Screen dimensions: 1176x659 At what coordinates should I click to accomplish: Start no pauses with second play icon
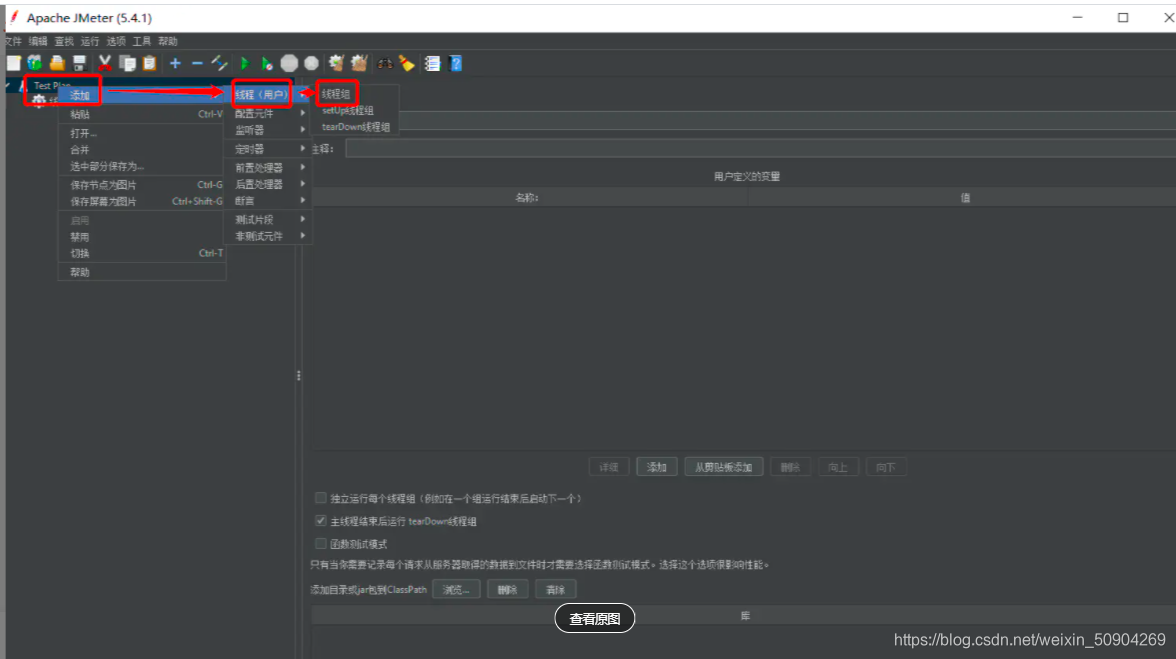pyautogui.click(x=266, y=63)
